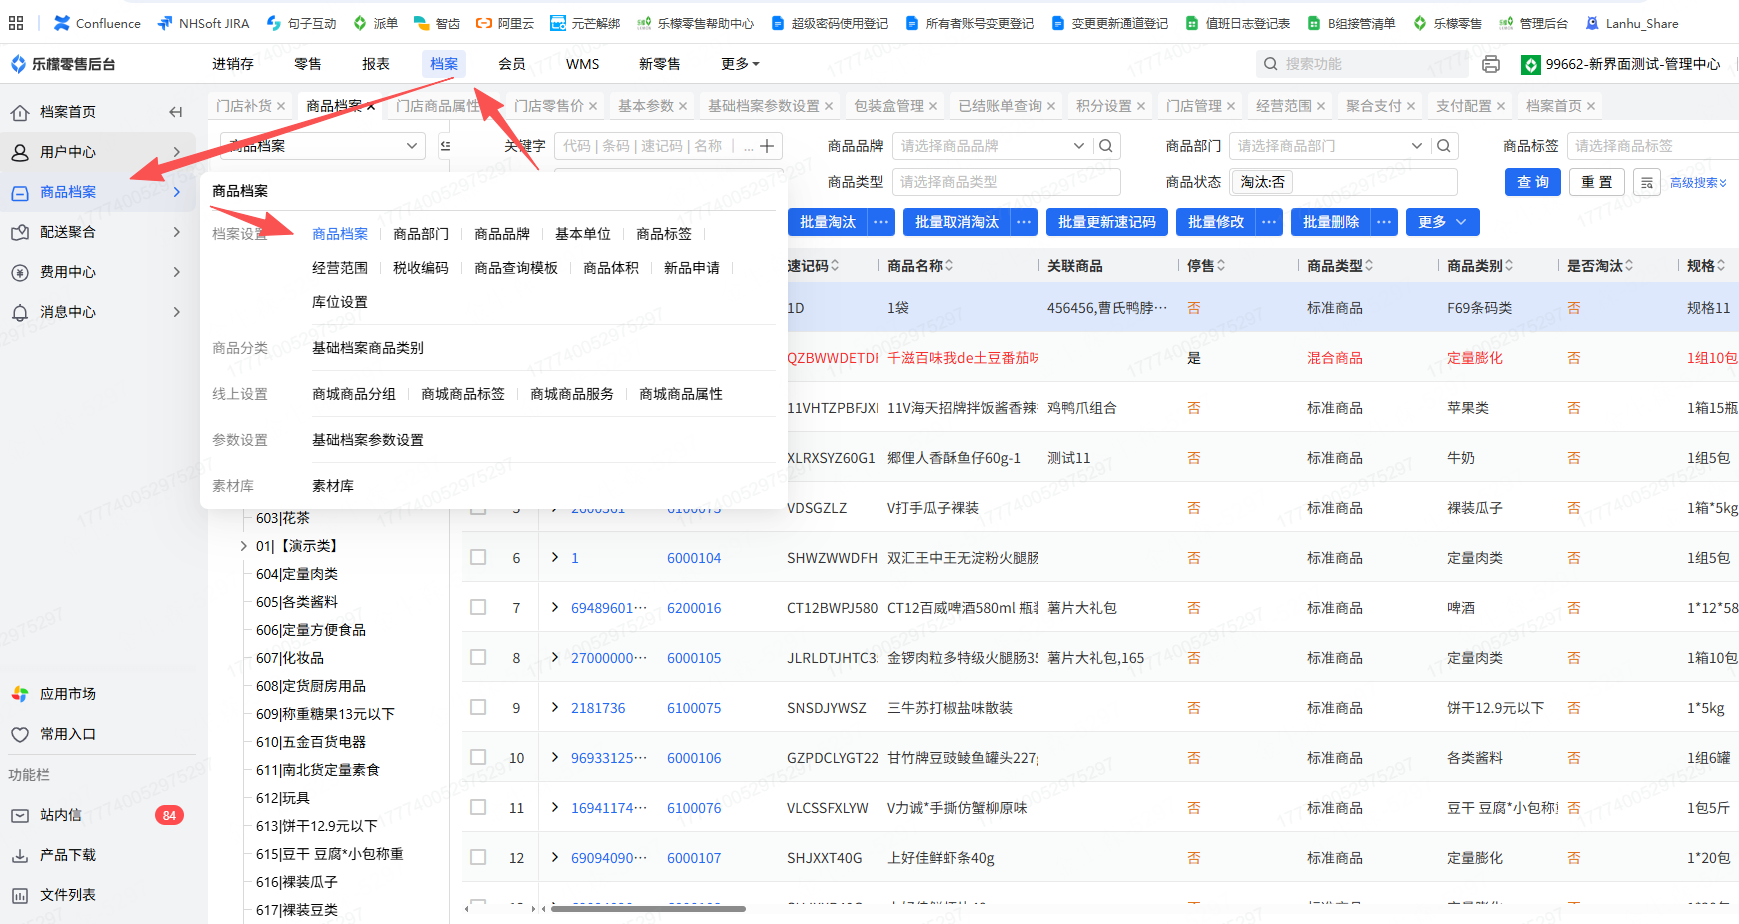
Task: Open 产品下载 download icon in sidebar
Action: [20, 855]
